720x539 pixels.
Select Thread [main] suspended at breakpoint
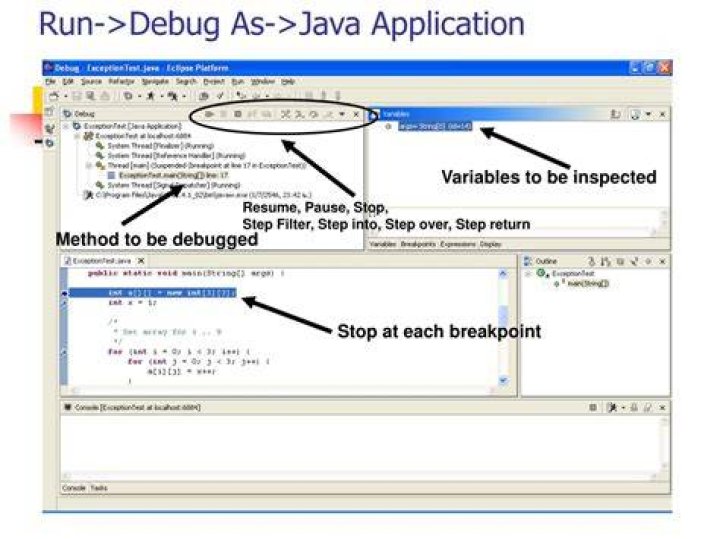[x=207, y=165]
